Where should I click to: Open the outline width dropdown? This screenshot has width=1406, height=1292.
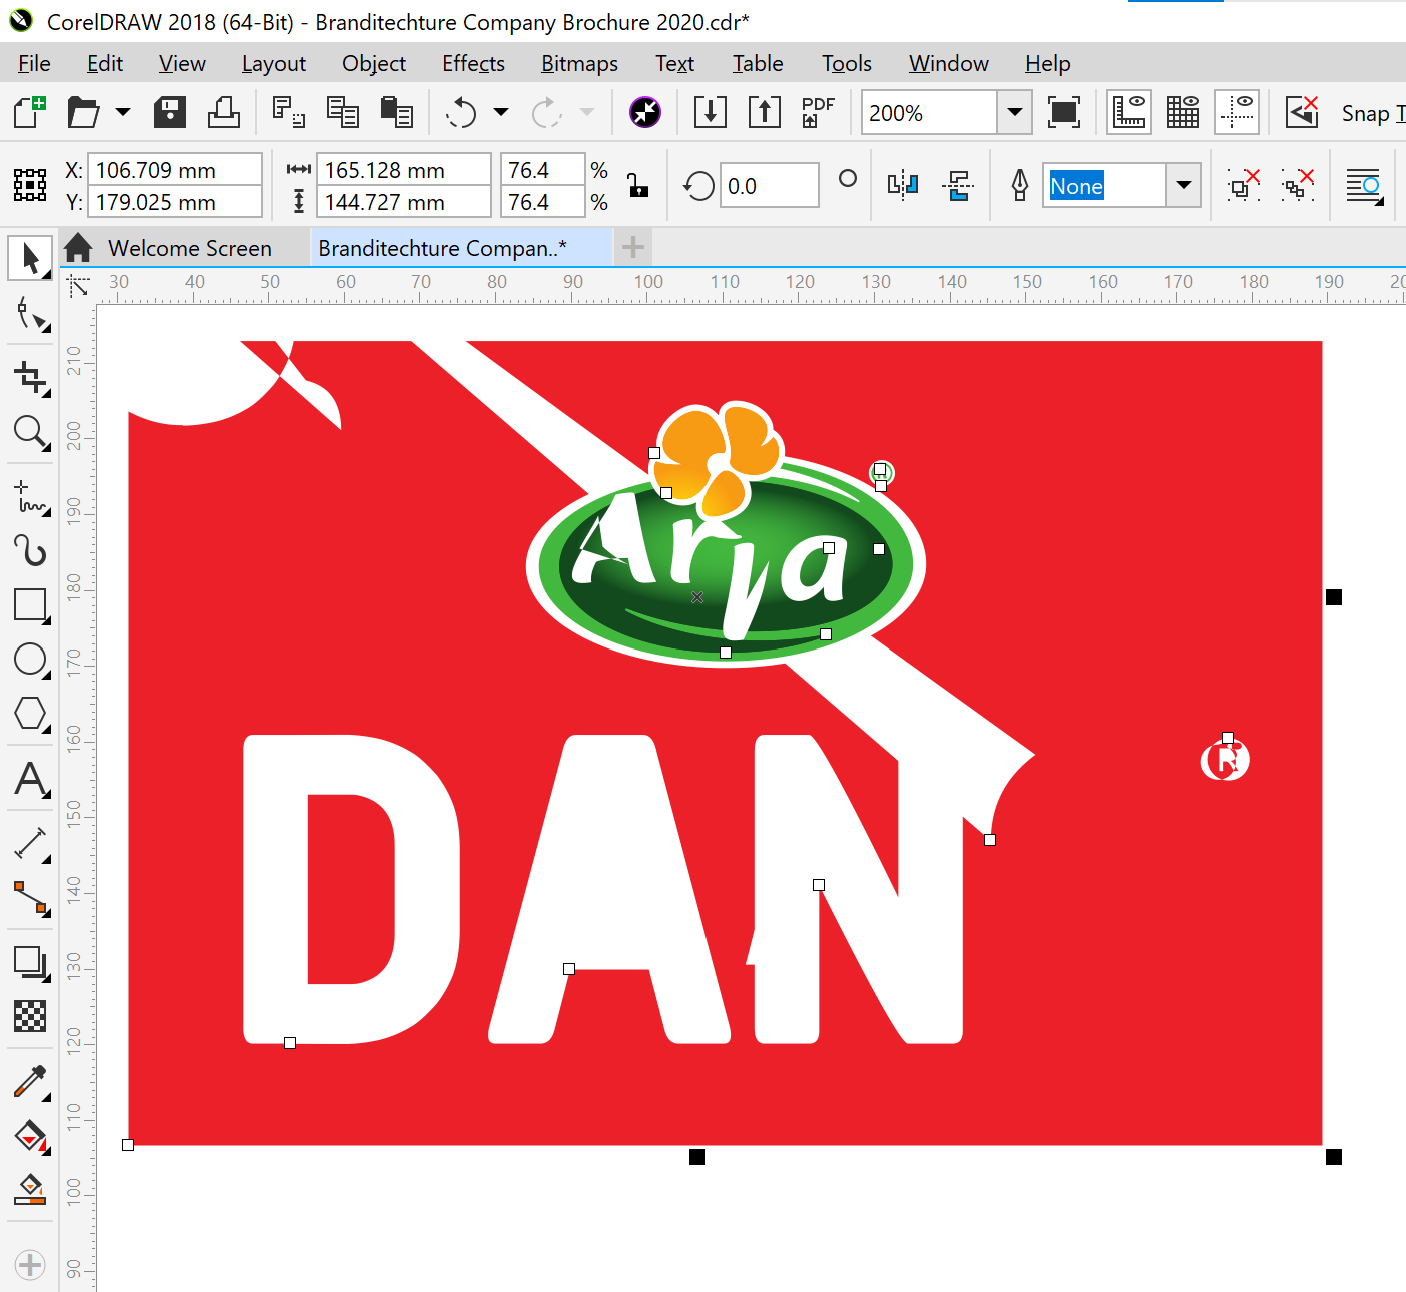click(1183, 185)
